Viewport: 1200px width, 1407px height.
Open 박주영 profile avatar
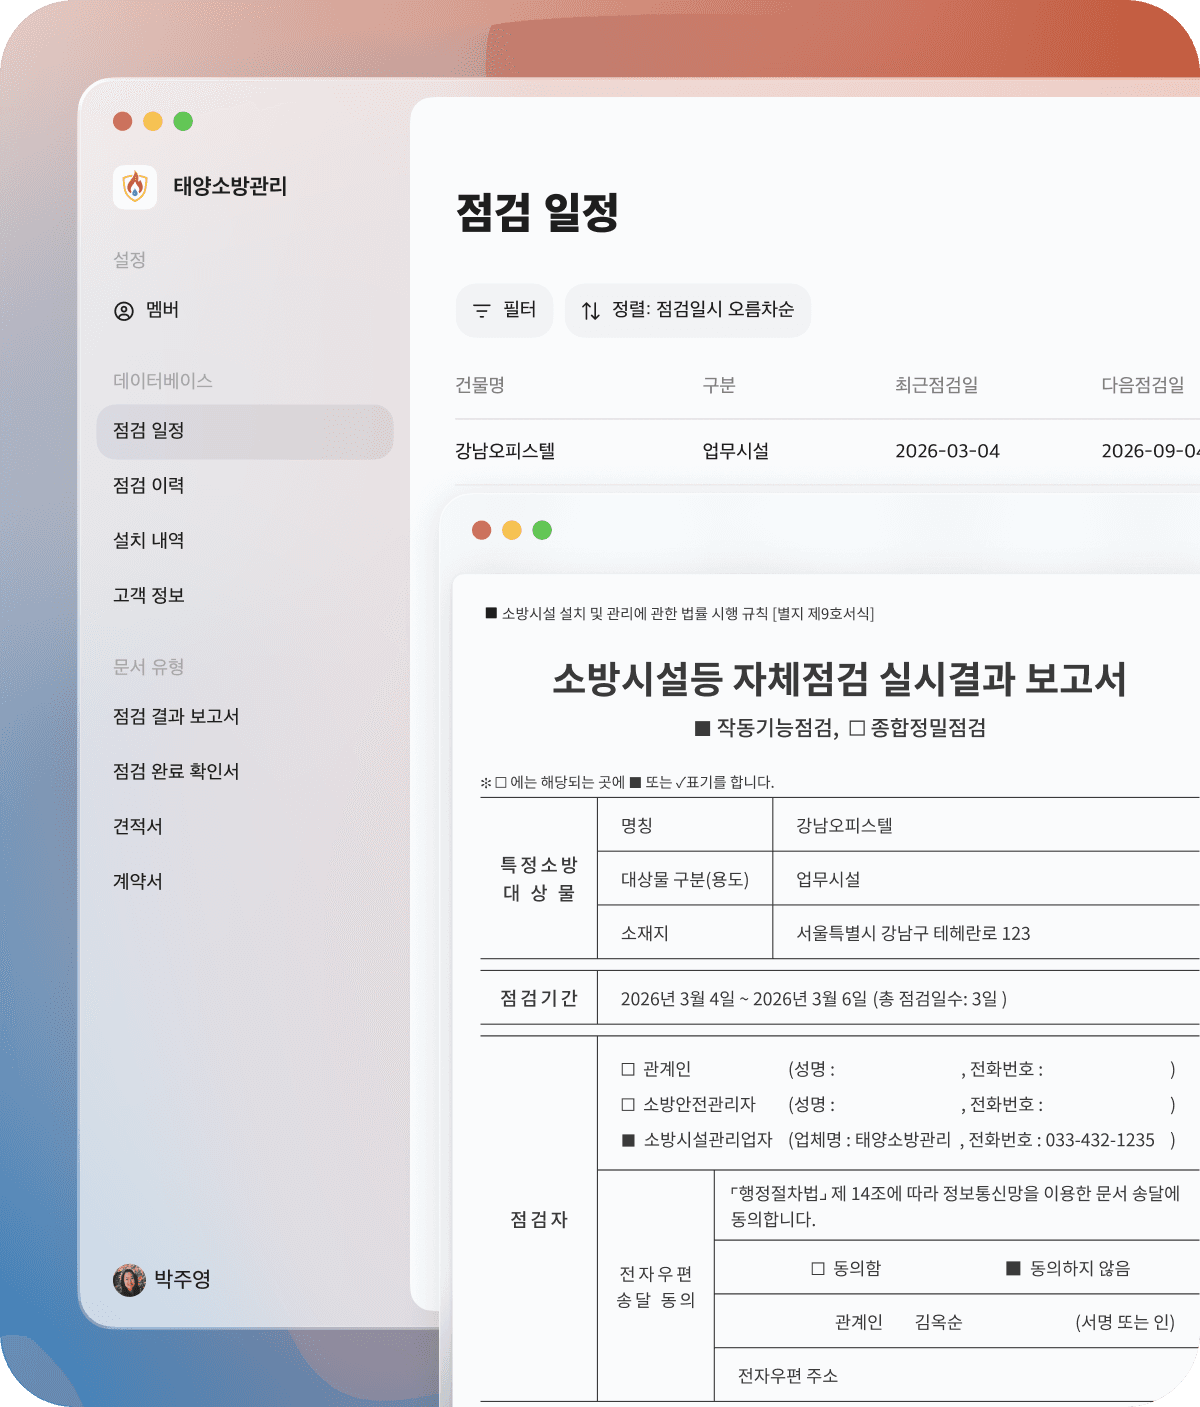point(129,1280)
